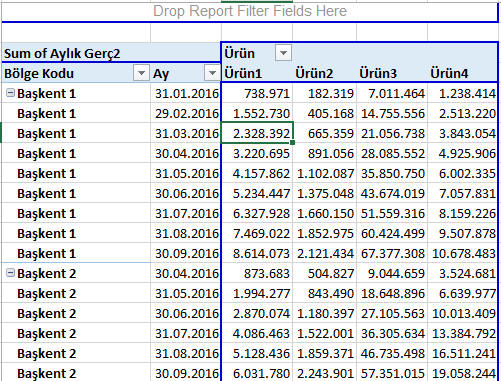The width and height of the screenshot is (501, 381).
Task: Open the Ürün column filter dropdown
Action: pos(283,53)
